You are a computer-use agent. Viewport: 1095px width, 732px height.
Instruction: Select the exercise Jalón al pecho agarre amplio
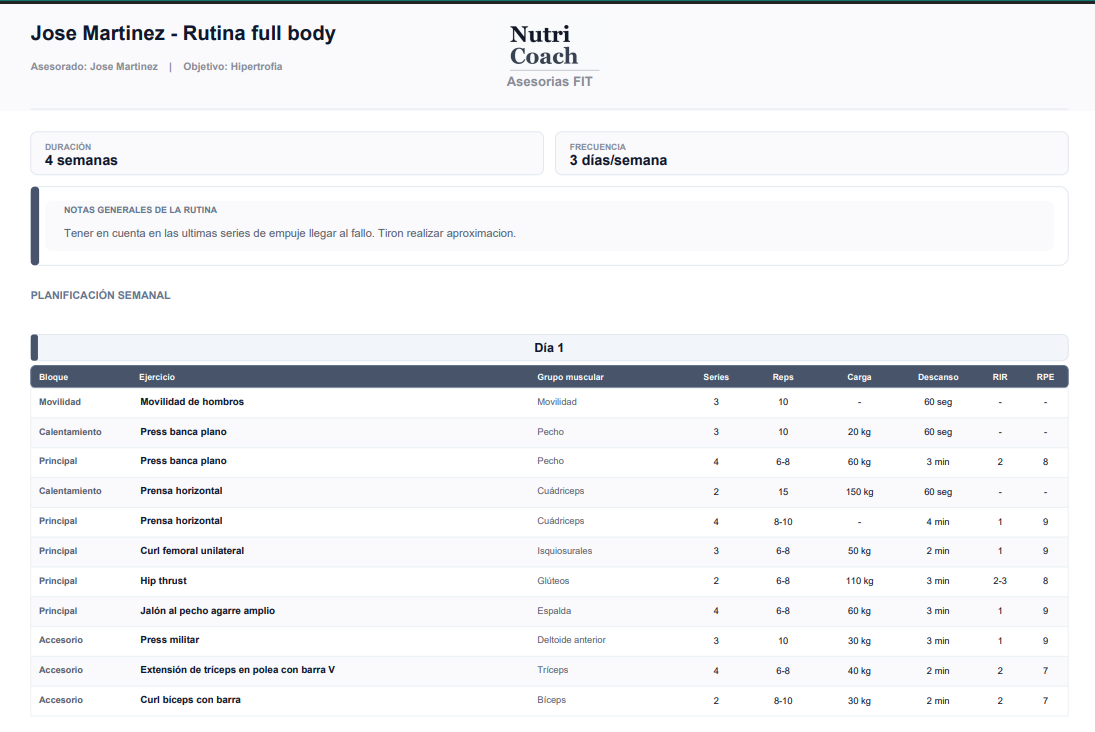207,610
